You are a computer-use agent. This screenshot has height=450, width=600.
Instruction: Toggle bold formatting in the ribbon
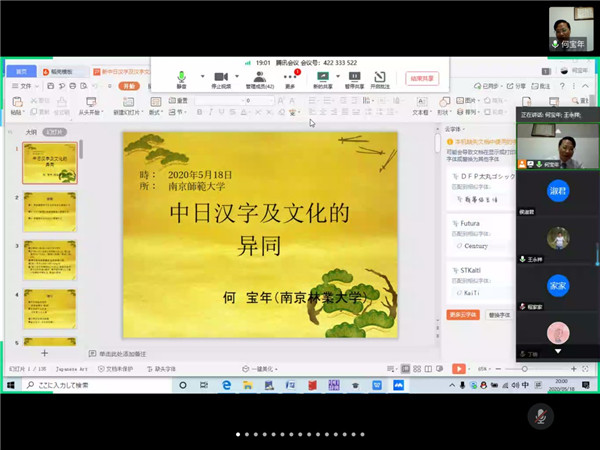pos(198,112)
